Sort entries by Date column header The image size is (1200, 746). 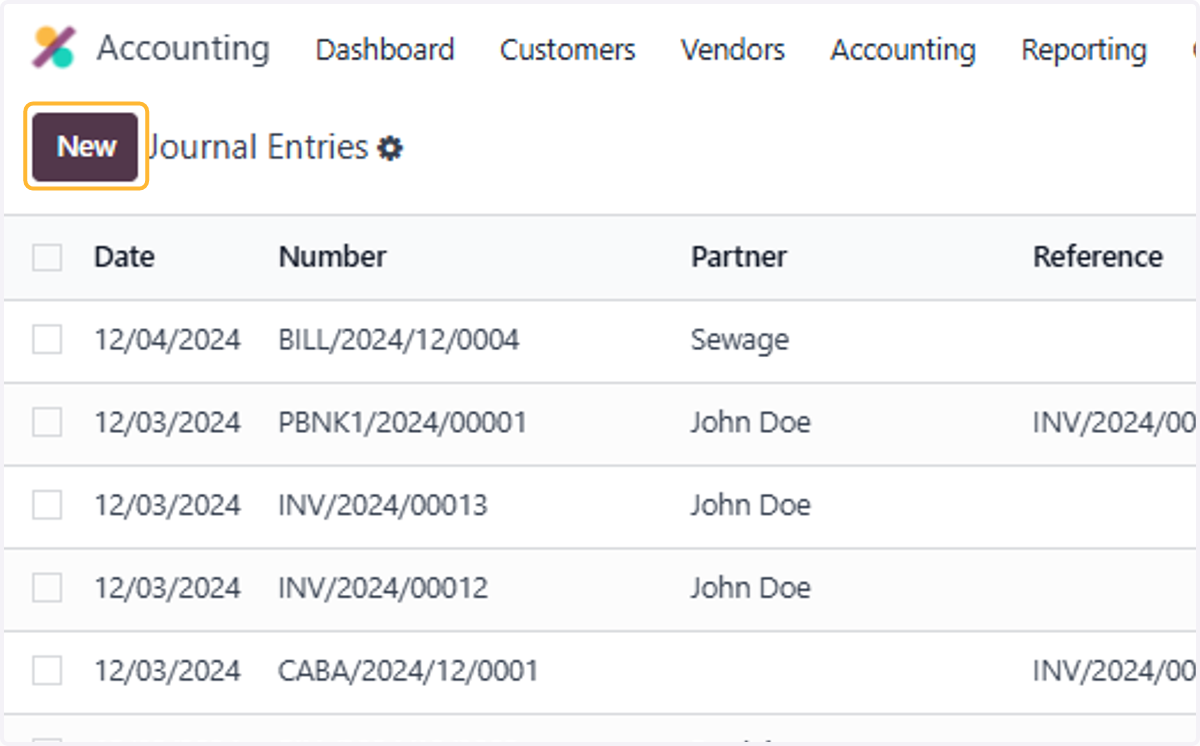[x=124, y=257]
